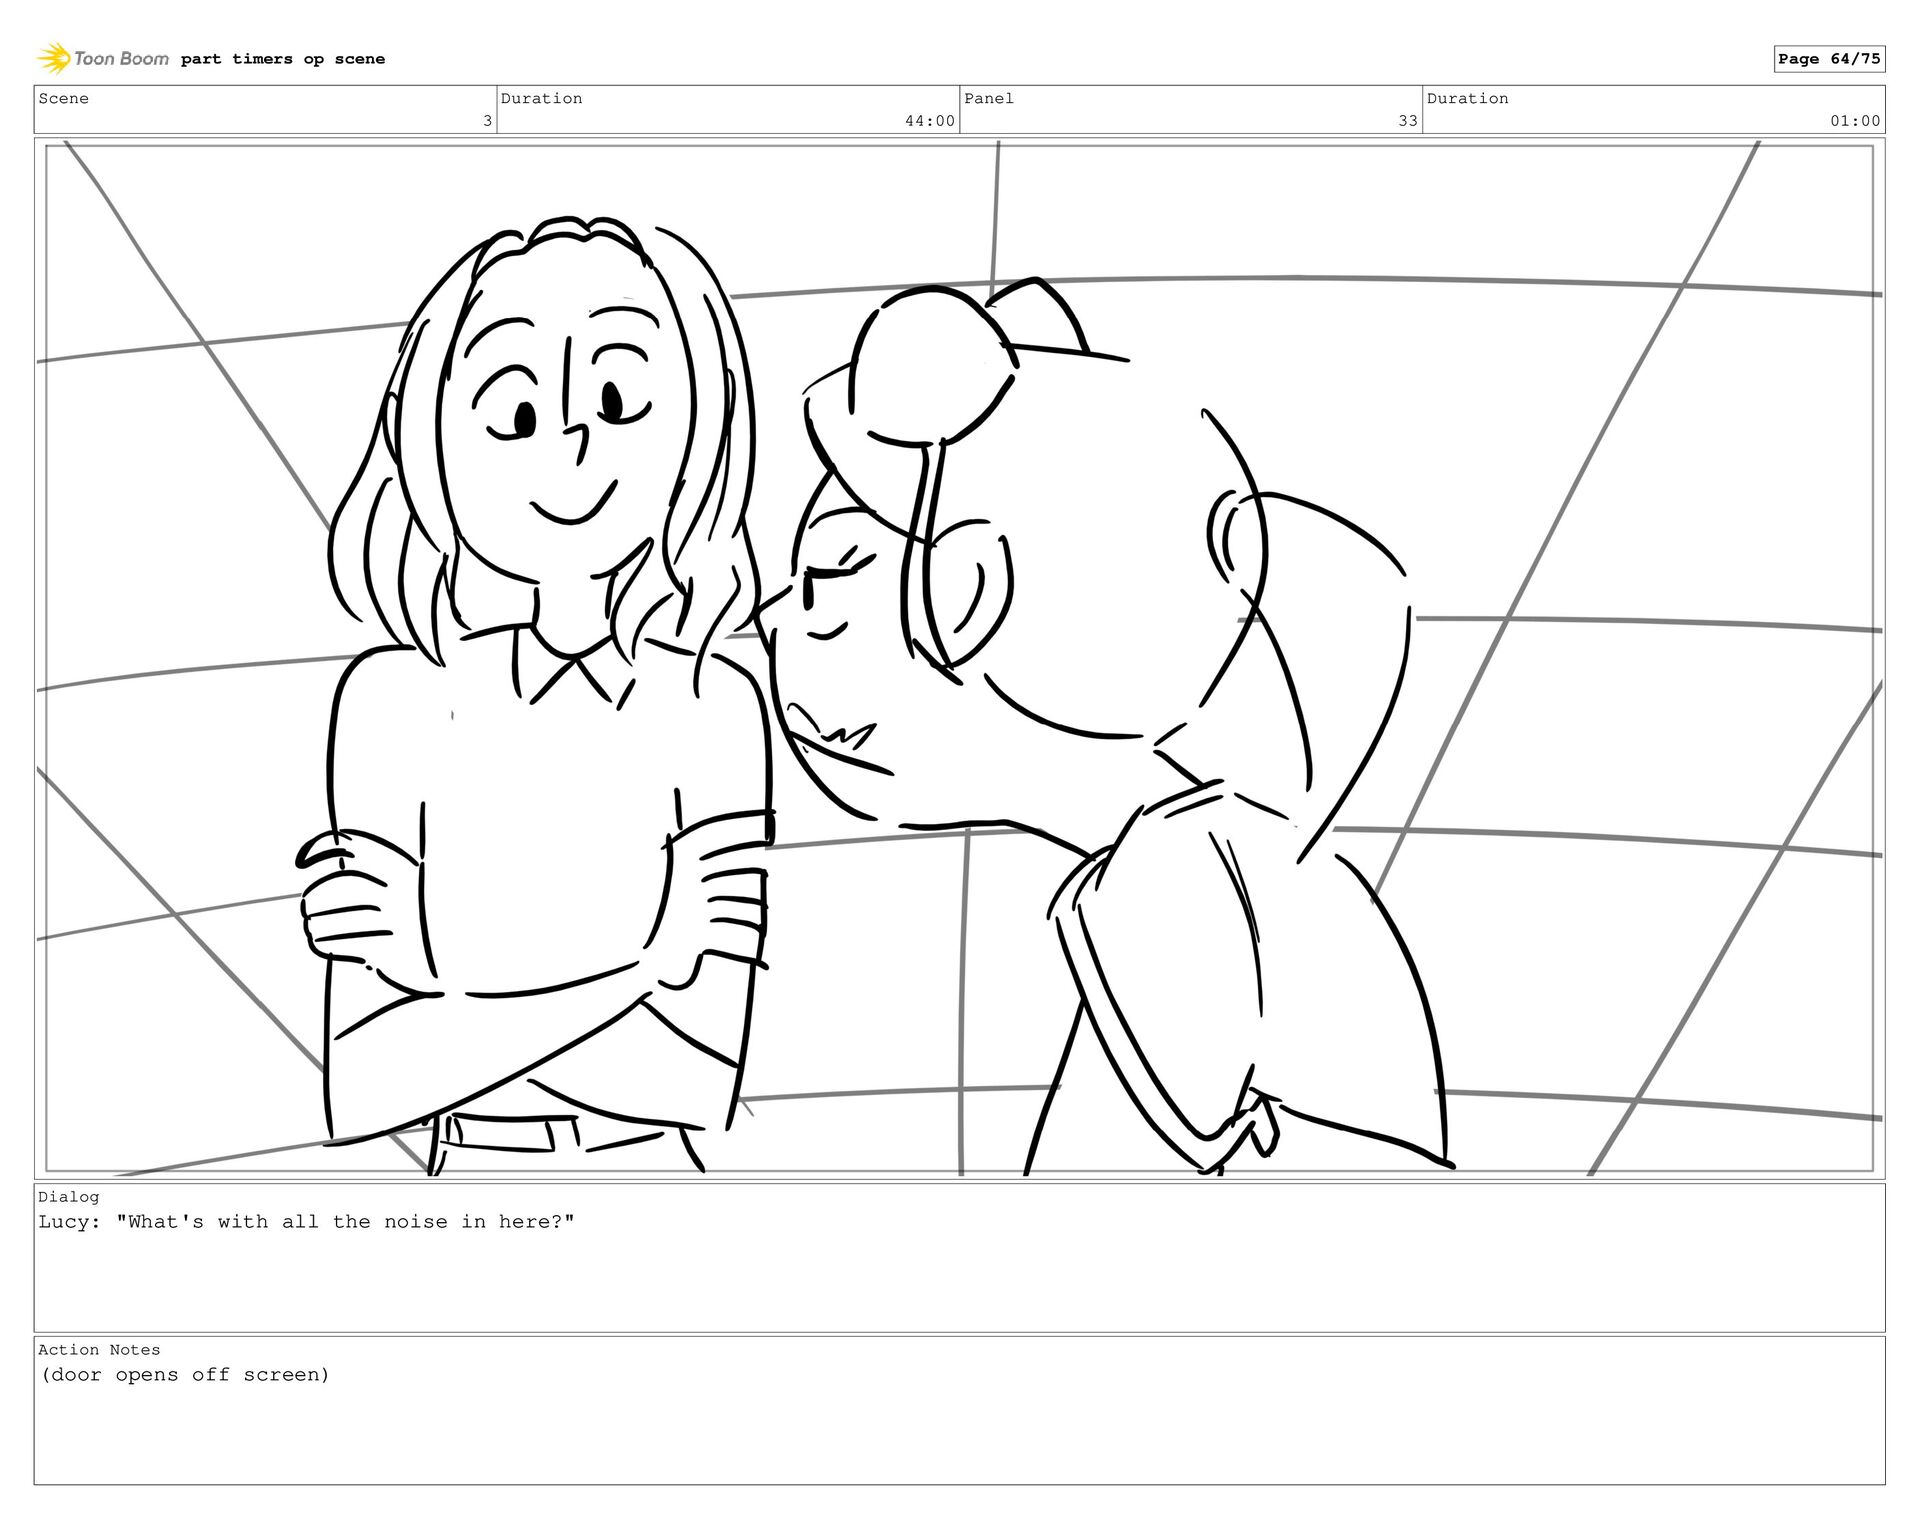Select the panel number 33
The width and height of the screenshot is (1920, 1536).
pos(1408,121)
